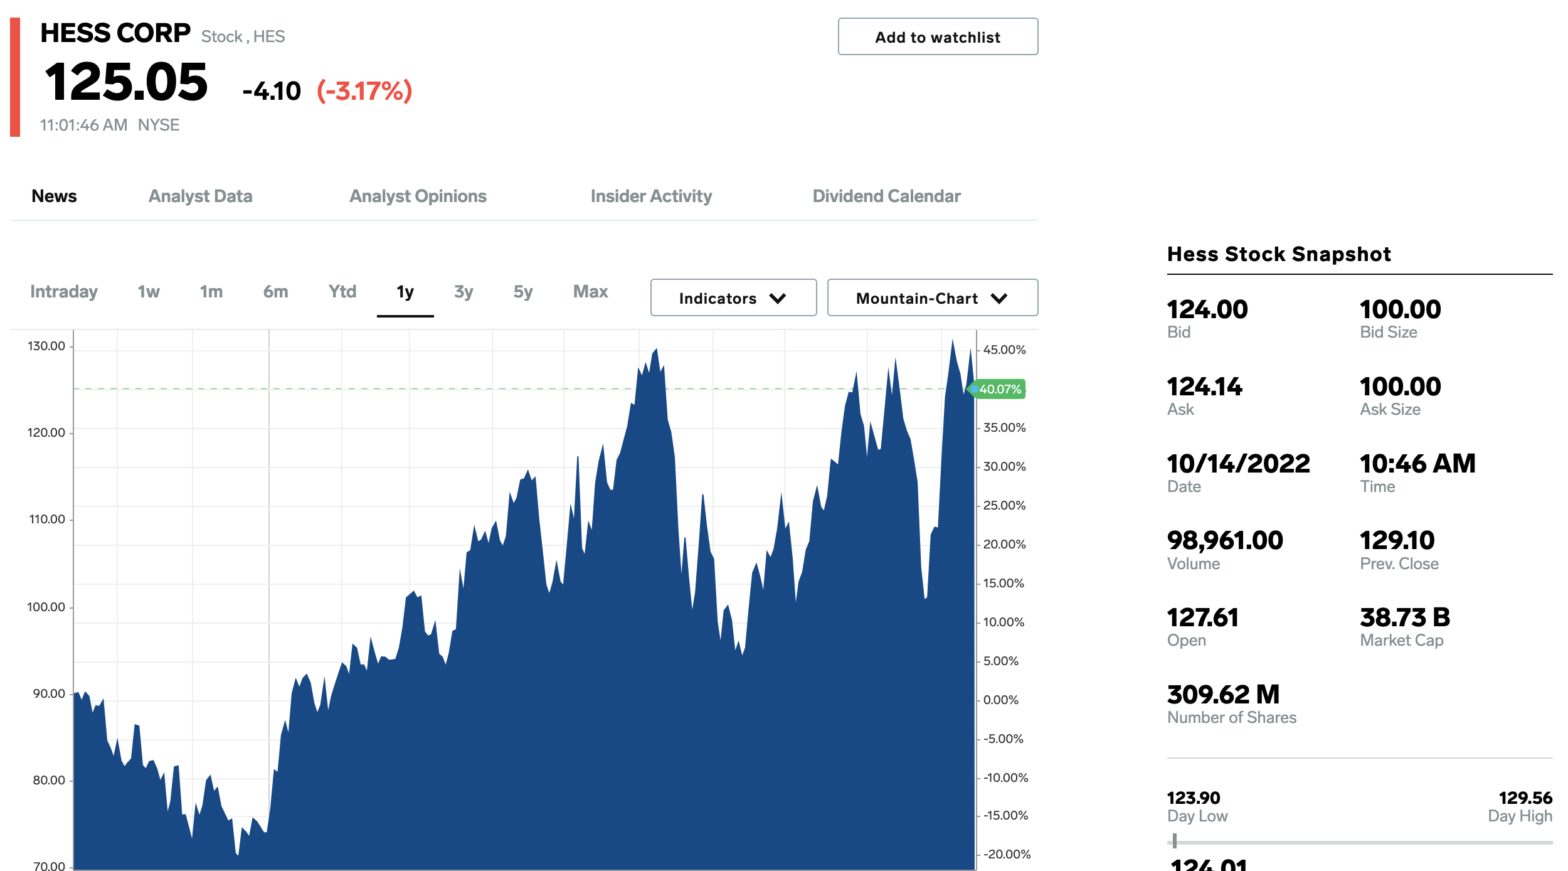Open the Mountain-Chart type dropdown
The image size is (1568, 871).
pyautogui.click(x=932, y=298)
